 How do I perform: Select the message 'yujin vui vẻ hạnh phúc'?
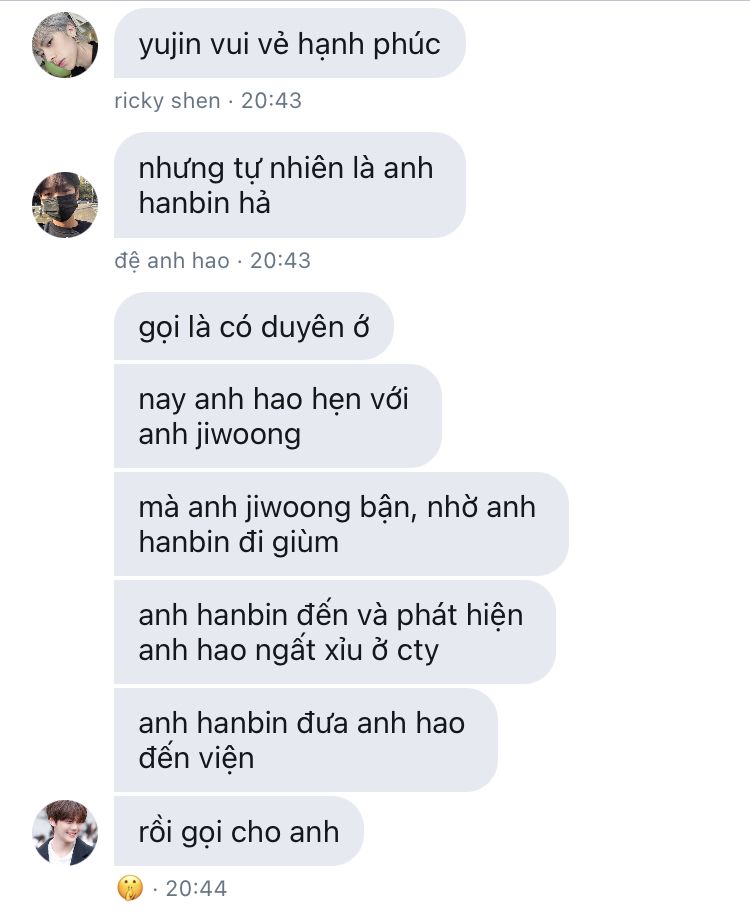tap(289, 44)
